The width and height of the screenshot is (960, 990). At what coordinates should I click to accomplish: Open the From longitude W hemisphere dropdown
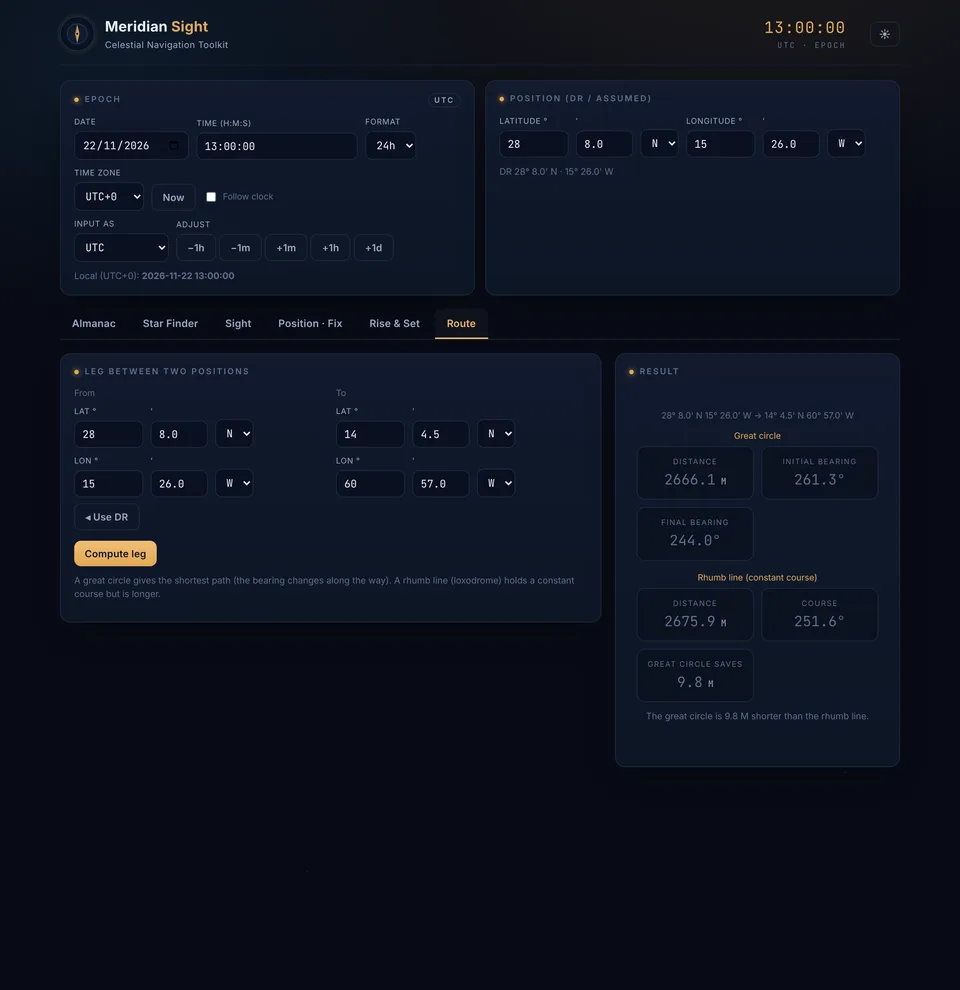point(234,483)
